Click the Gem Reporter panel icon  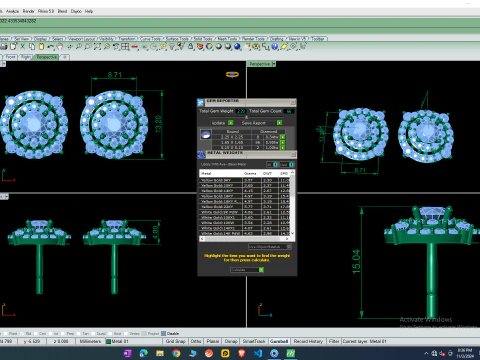[201, 102]
